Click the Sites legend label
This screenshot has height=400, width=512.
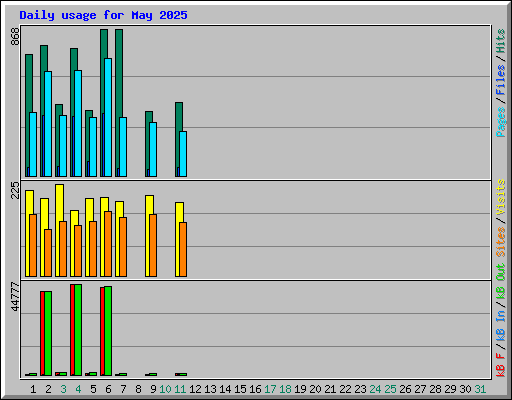point(501,242)
